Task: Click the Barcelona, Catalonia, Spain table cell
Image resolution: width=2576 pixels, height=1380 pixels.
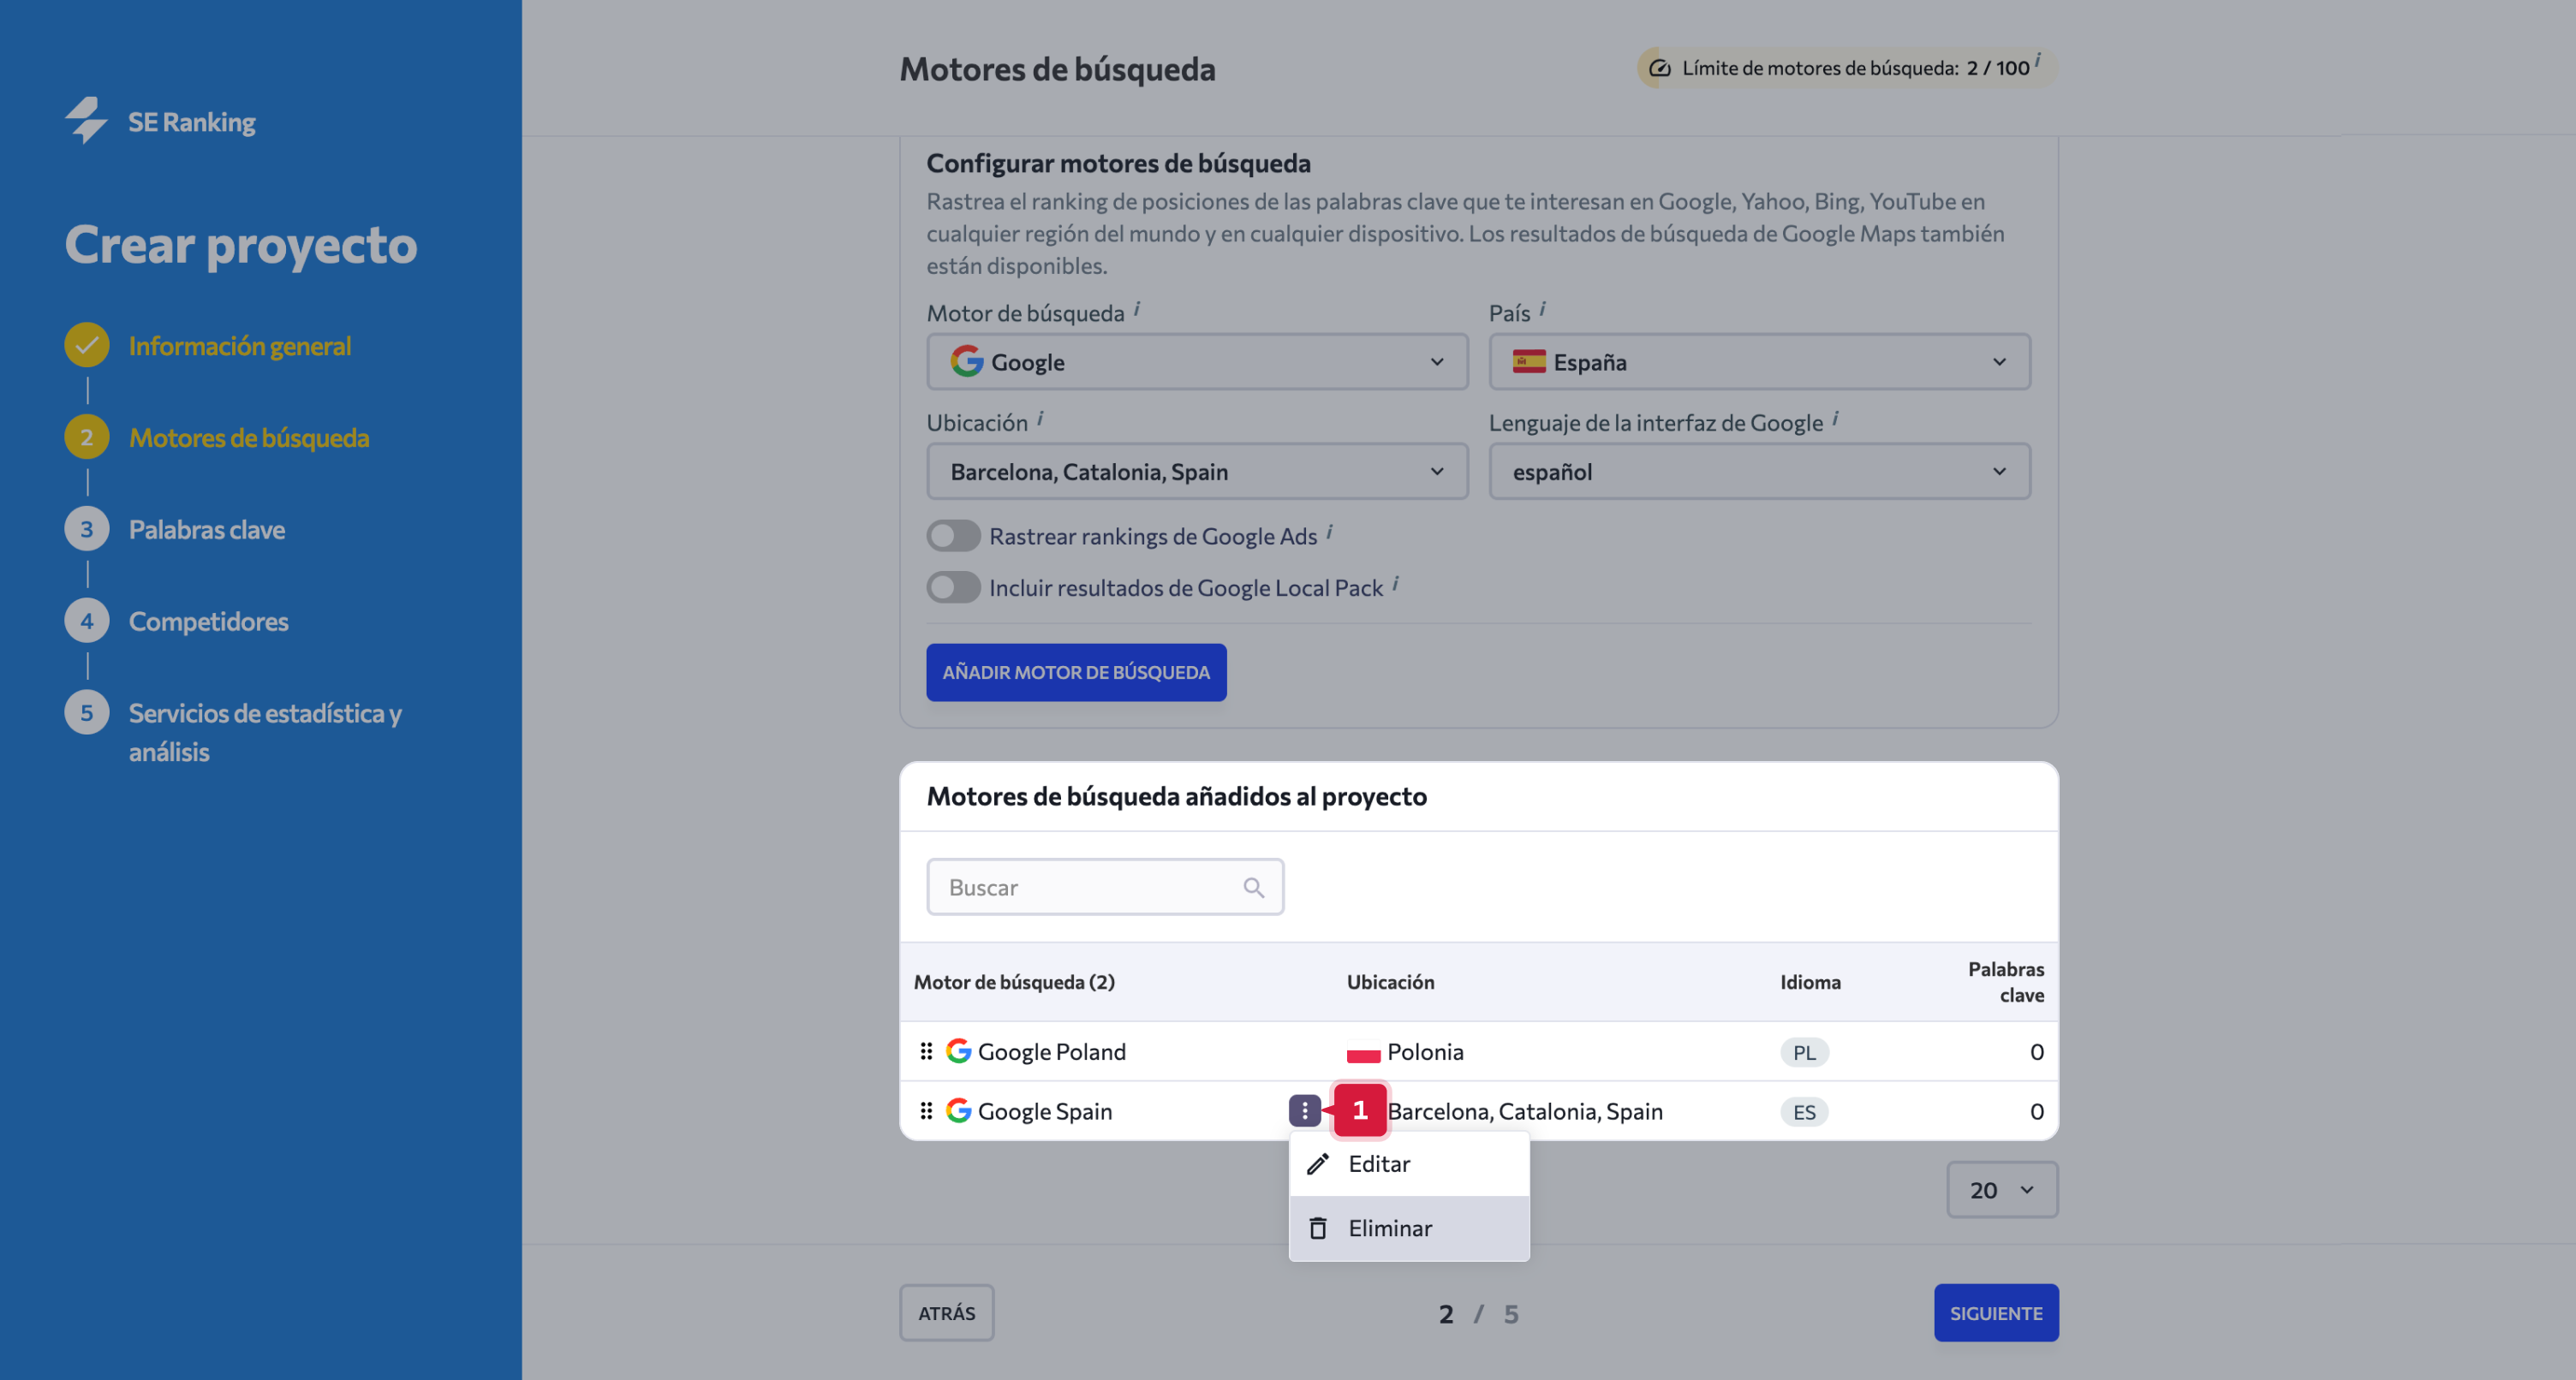Action: click(x=1525, y=1111)
